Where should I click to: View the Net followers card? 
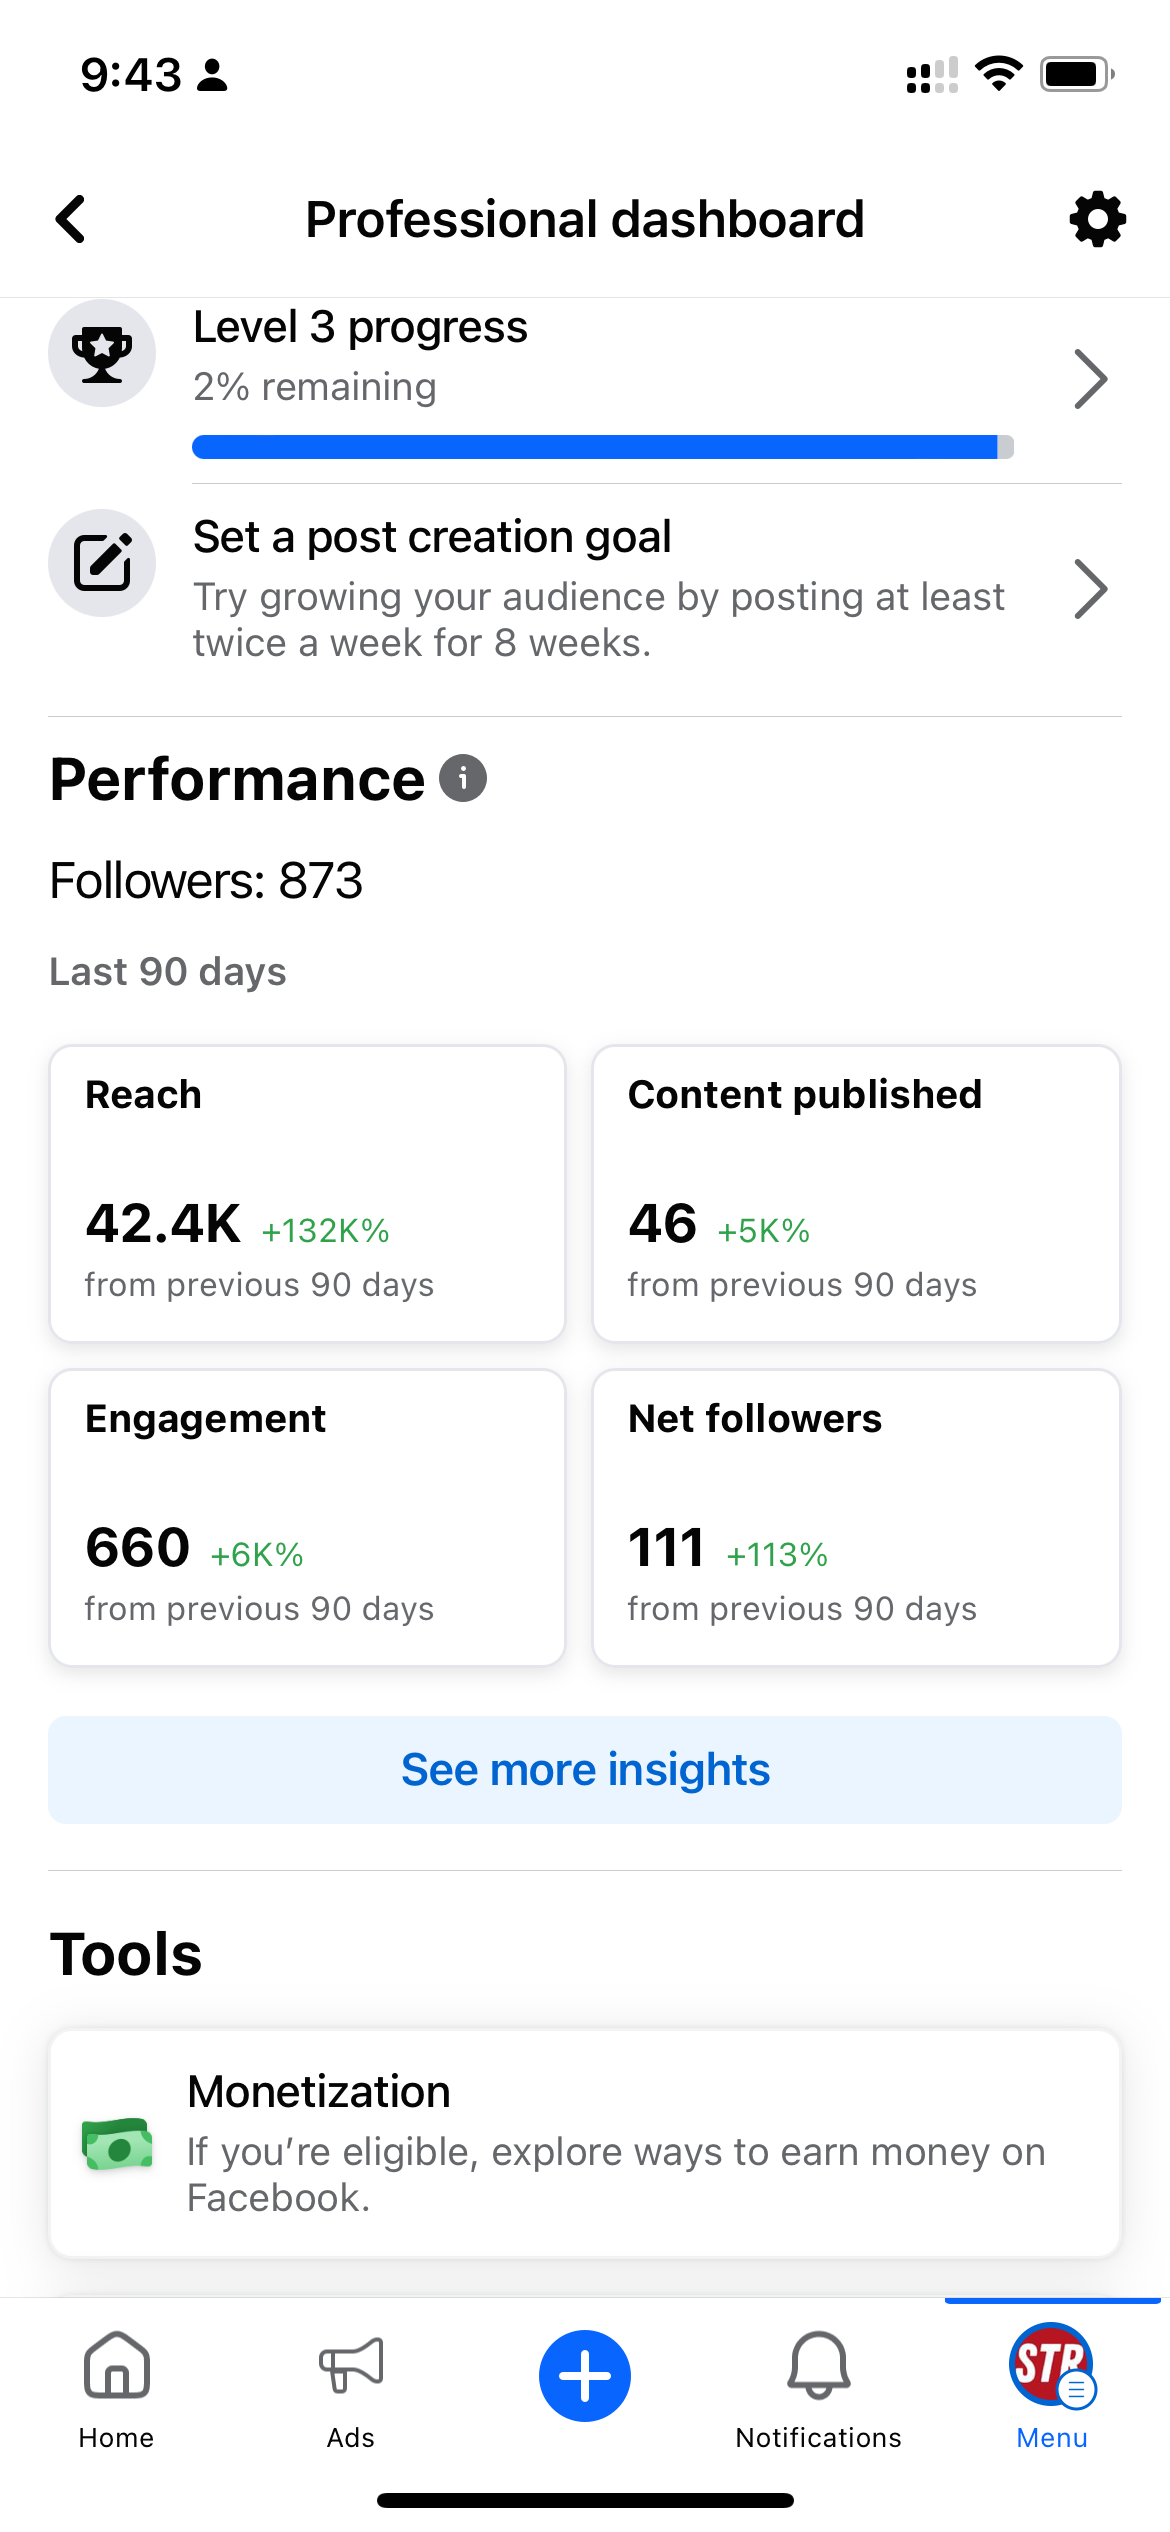(x=856, y=1517)
